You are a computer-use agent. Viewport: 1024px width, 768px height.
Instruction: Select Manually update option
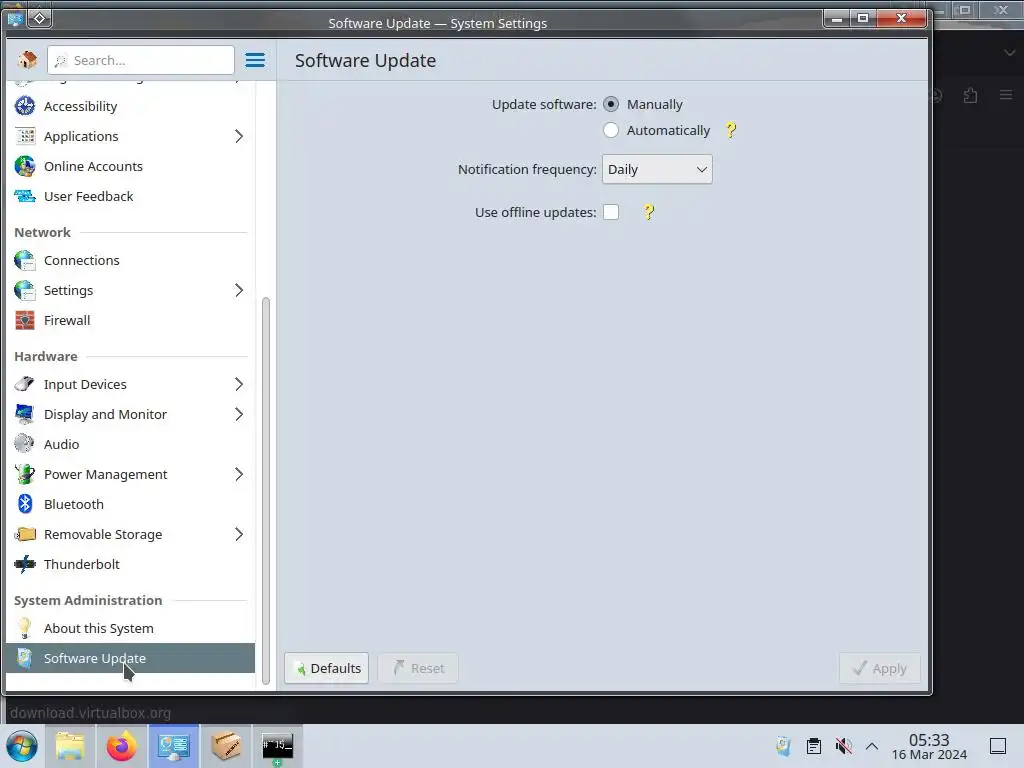[x=611, y=104]
